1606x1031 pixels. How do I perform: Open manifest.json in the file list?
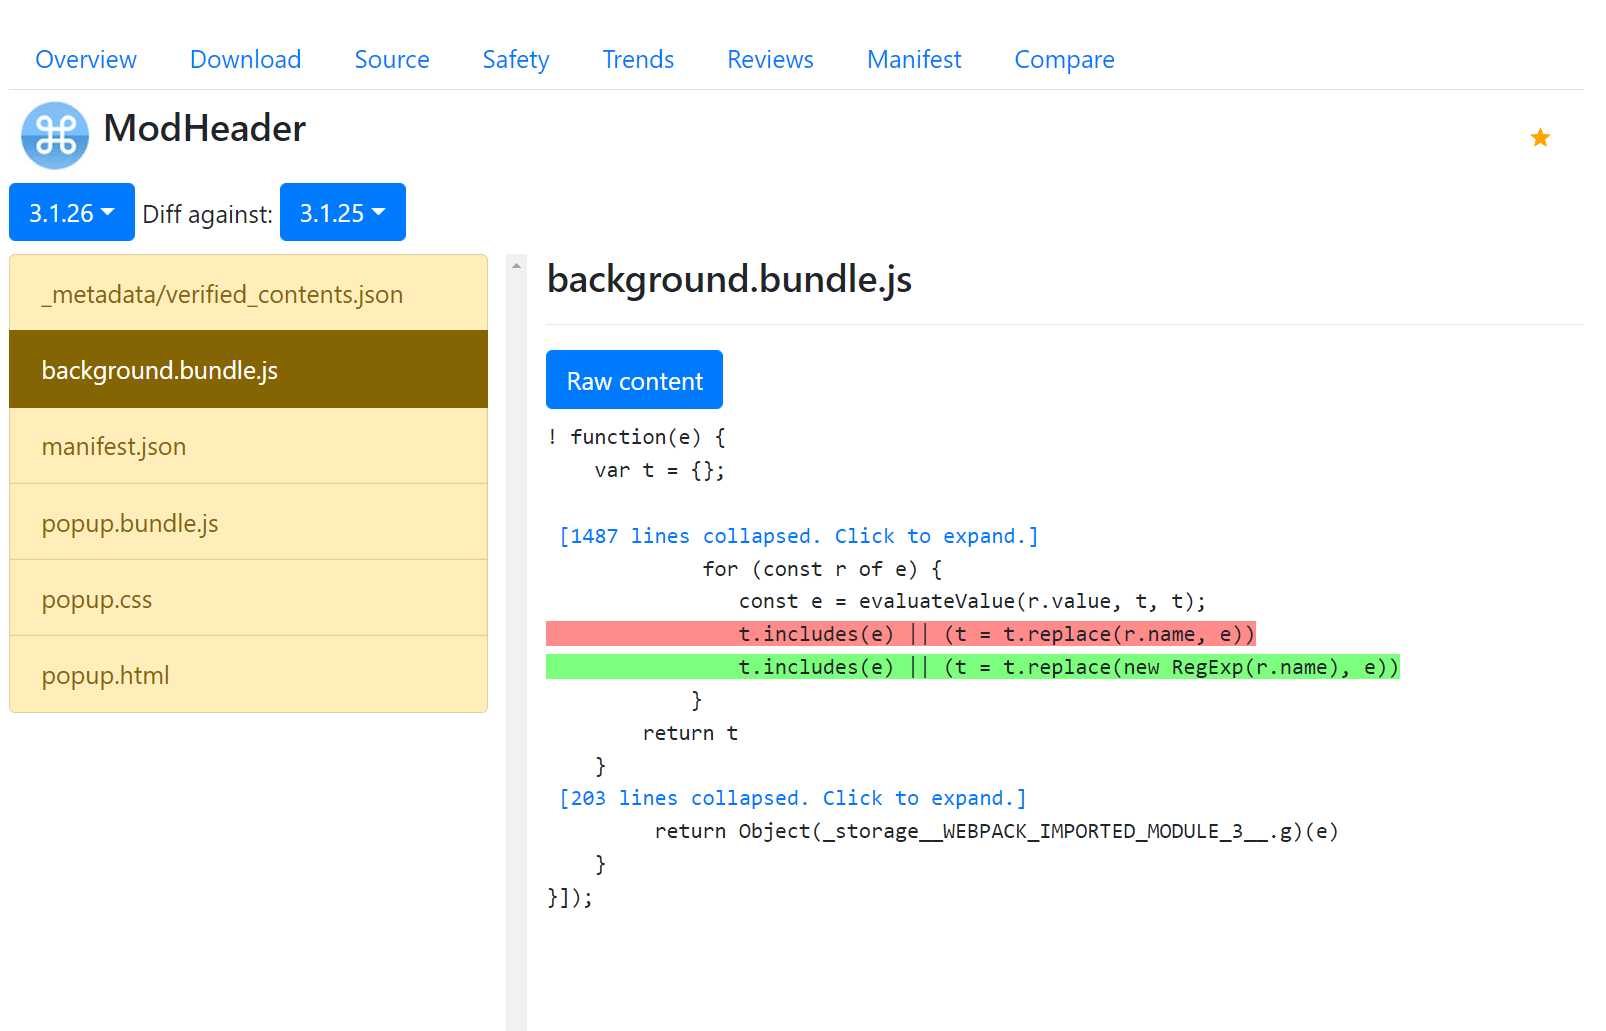pyautogui.click(x=248, y=446)
